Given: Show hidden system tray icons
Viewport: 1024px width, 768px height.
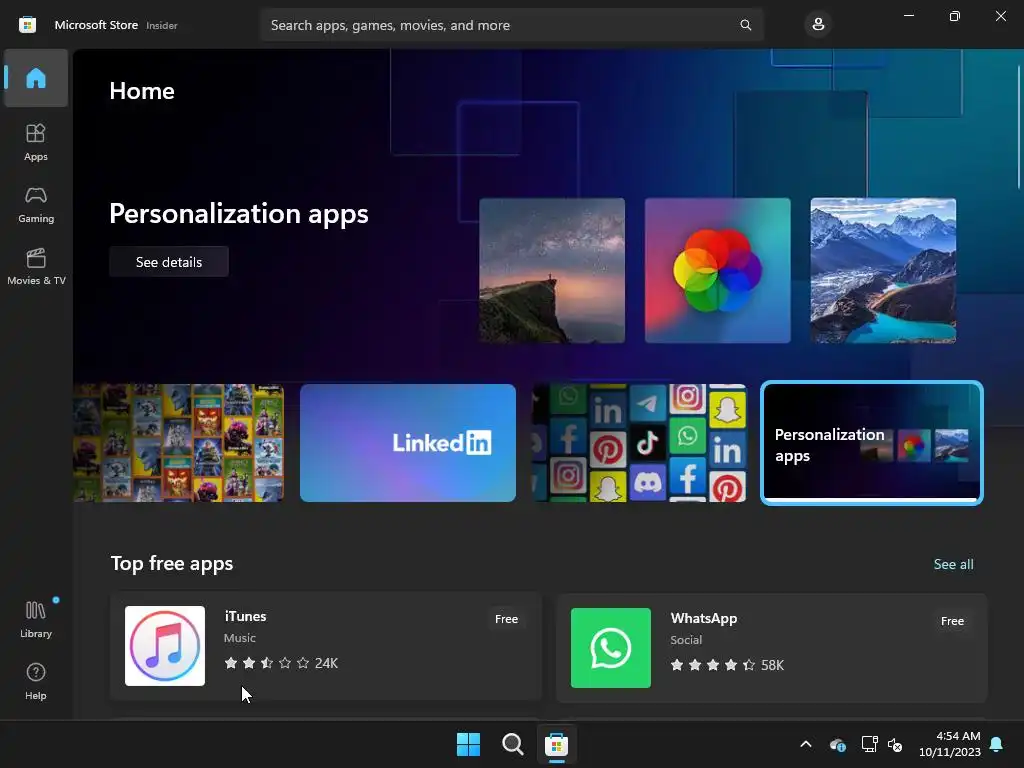Looking at the screenshot, I should coord(806,744).
